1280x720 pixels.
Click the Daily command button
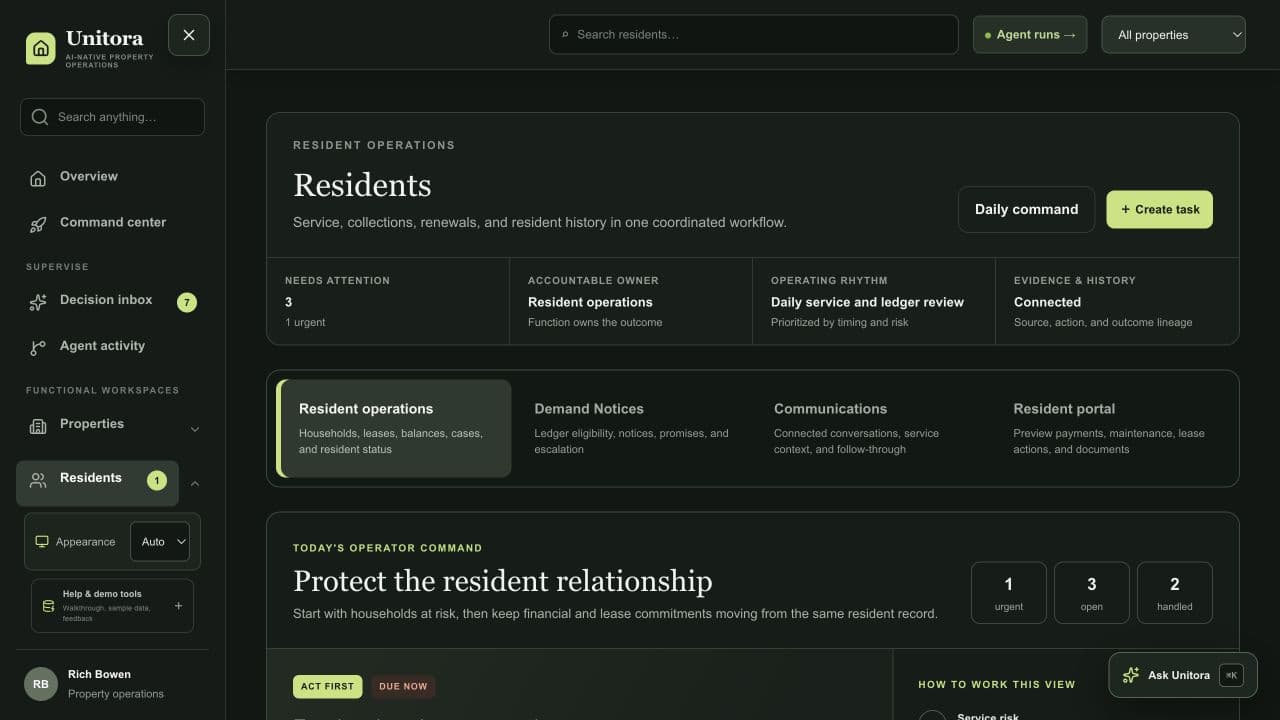point(1026,210)
